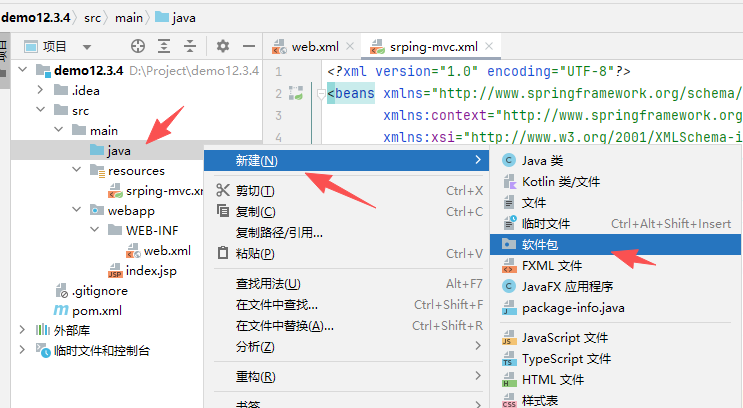Open pom.xml in the project tree
Screen dimensions: 743x408
(x=96, y=311)
